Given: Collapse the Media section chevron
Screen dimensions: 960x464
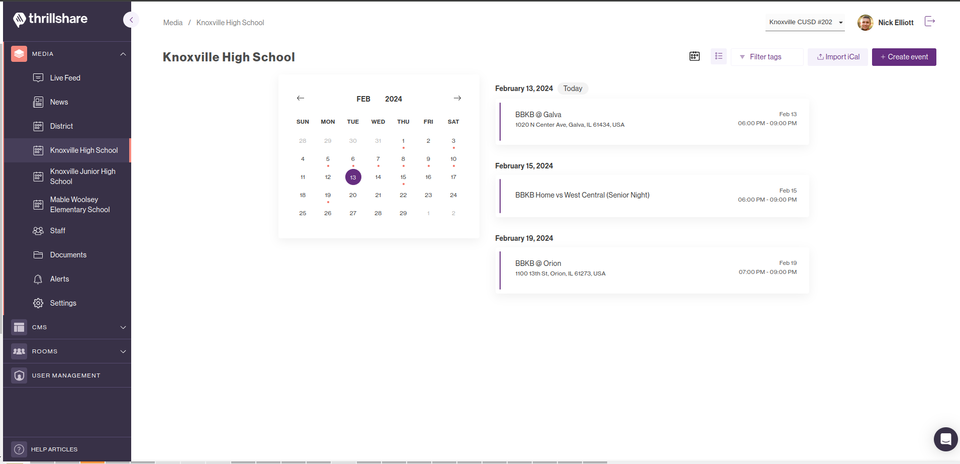Looking at the screenshot, I should click(x=123, y=54).
